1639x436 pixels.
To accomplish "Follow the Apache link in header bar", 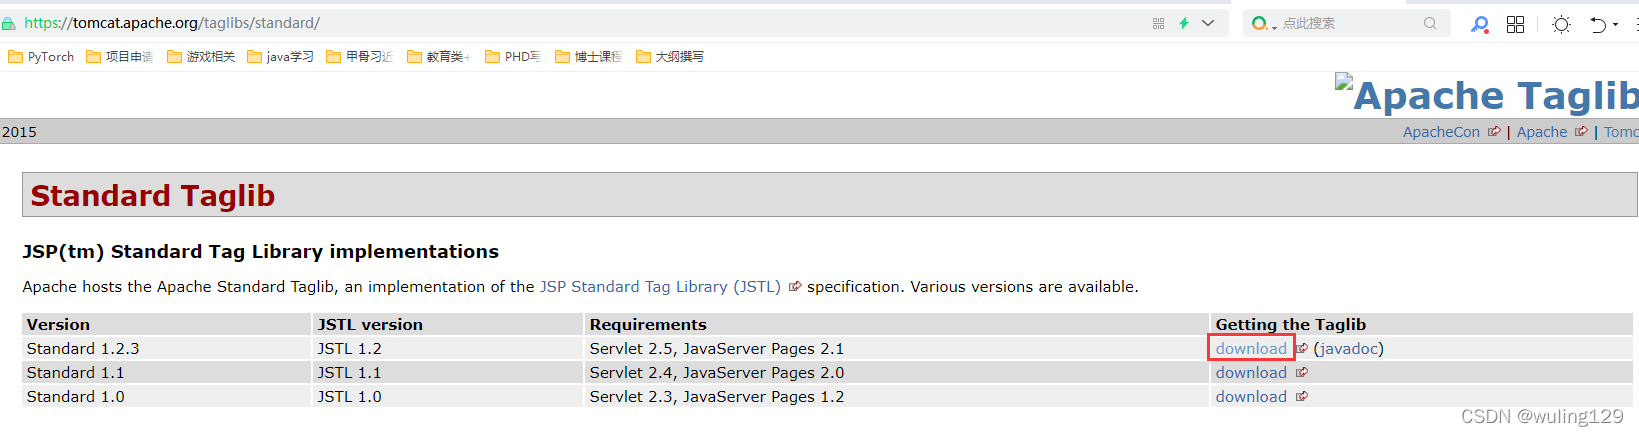I will click(1542, 132).
